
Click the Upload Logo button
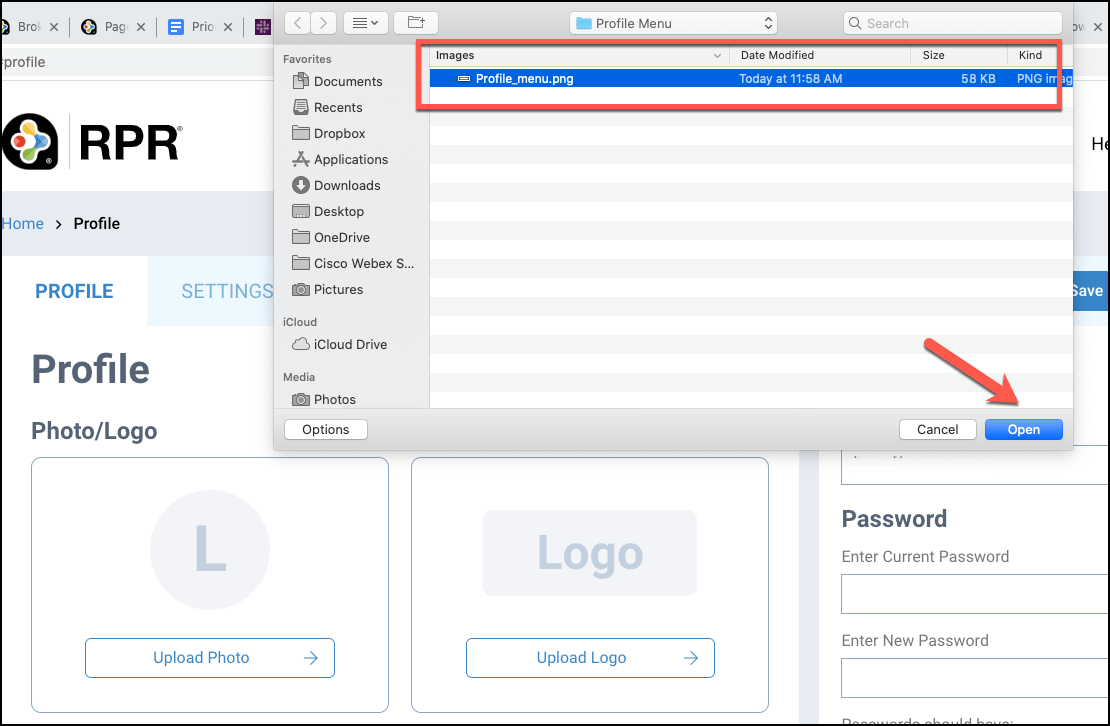[590, 657]
